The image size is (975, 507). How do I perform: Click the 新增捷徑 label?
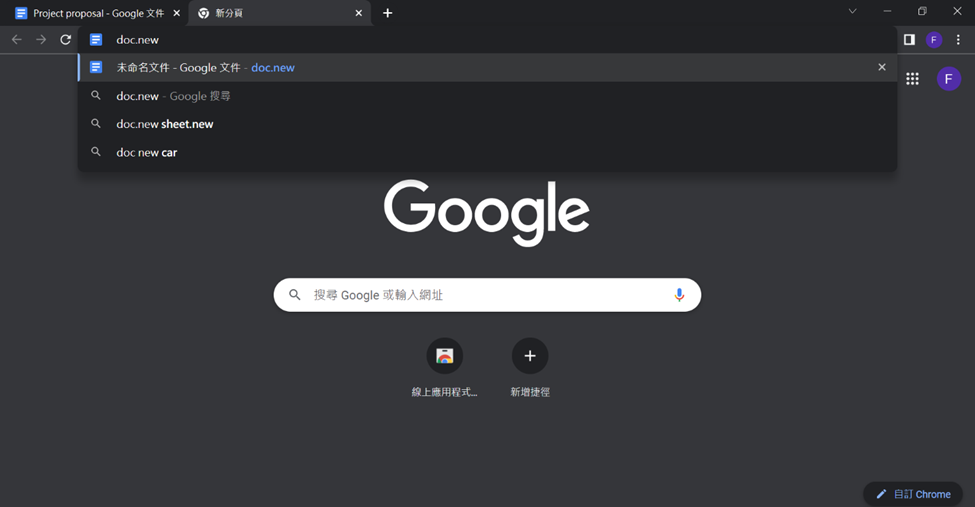(x=530, y=392)
